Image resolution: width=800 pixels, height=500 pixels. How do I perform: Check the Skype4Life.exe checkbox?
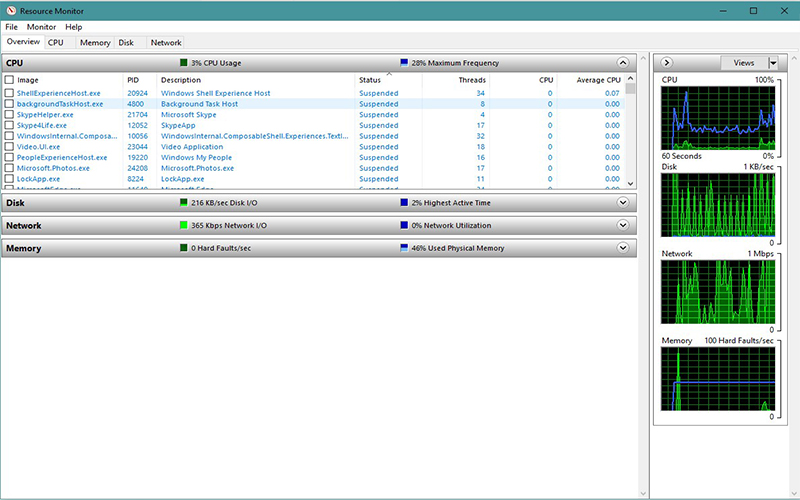9,125
